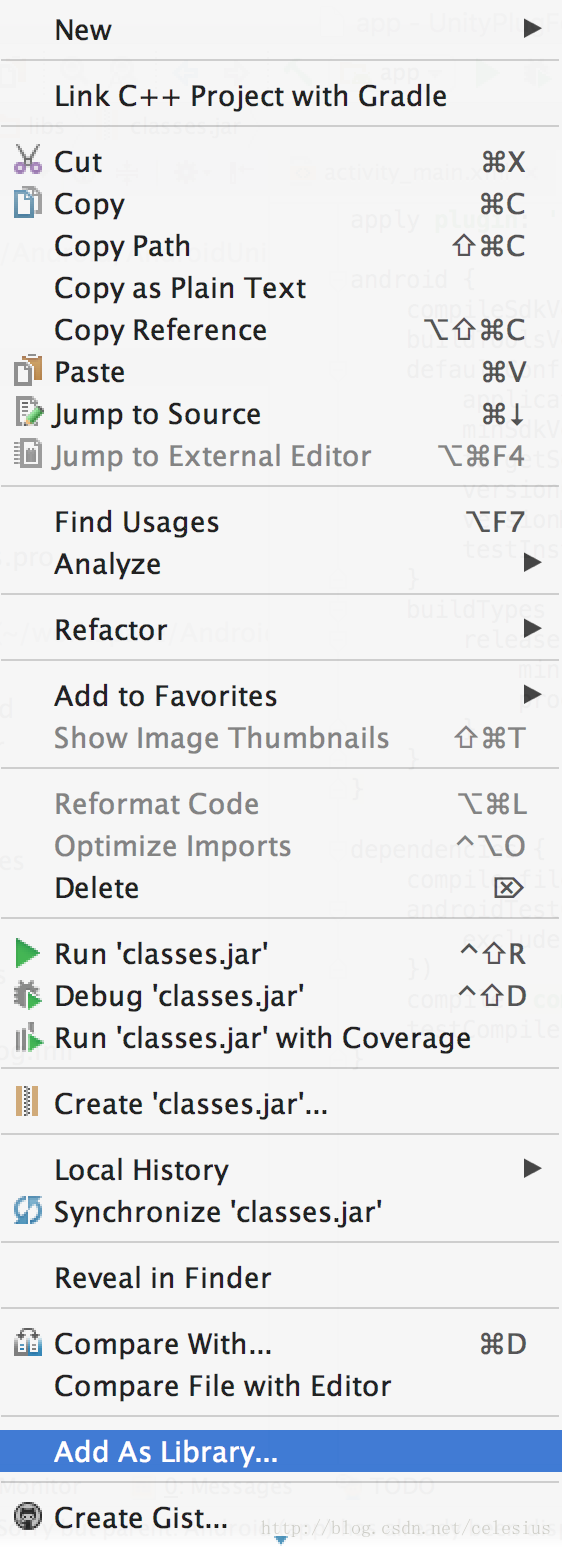The height and width of the screenshot is (1548, 562).
Task: Expand the Analyze submenu arrow
Action: pyautogui.click(x=532, y=563)
